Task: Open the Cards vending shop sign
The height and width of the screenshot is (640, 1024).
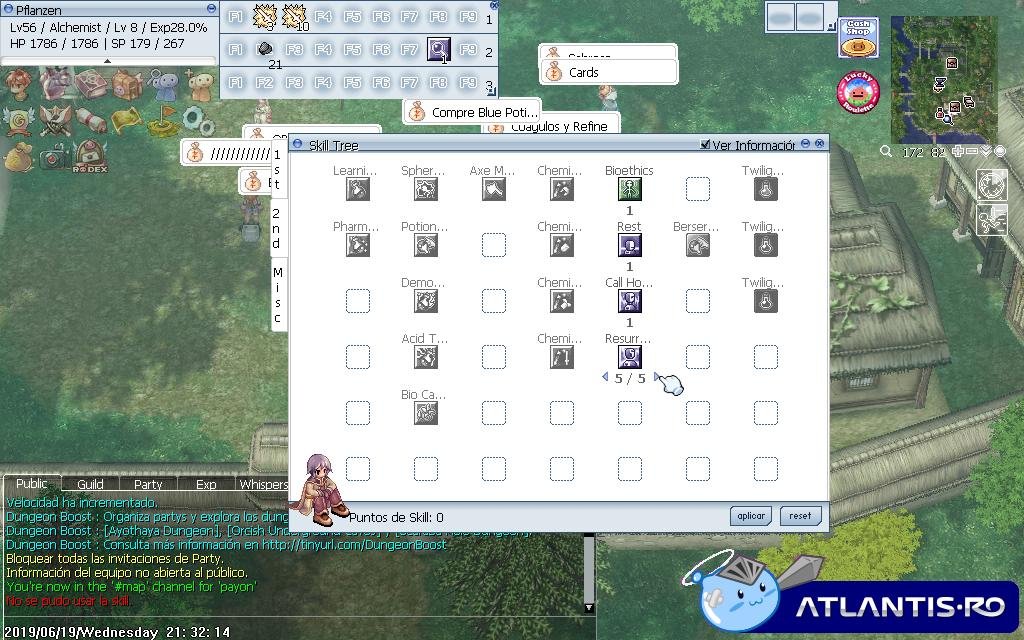Action: click(609, 72)
